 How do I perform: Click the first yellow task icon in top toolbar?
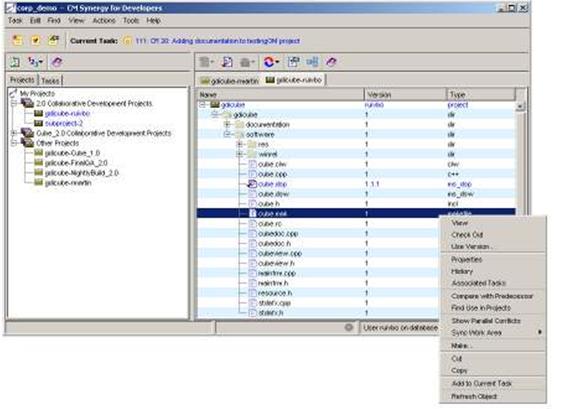[x=17, y=40]
